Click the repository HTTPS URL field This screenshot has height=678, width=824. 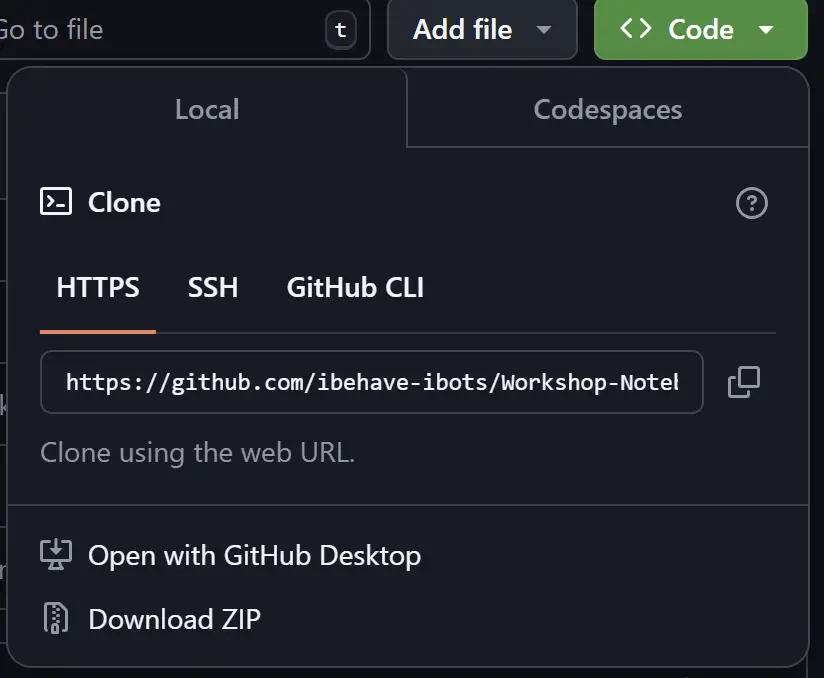click(371, 382)
